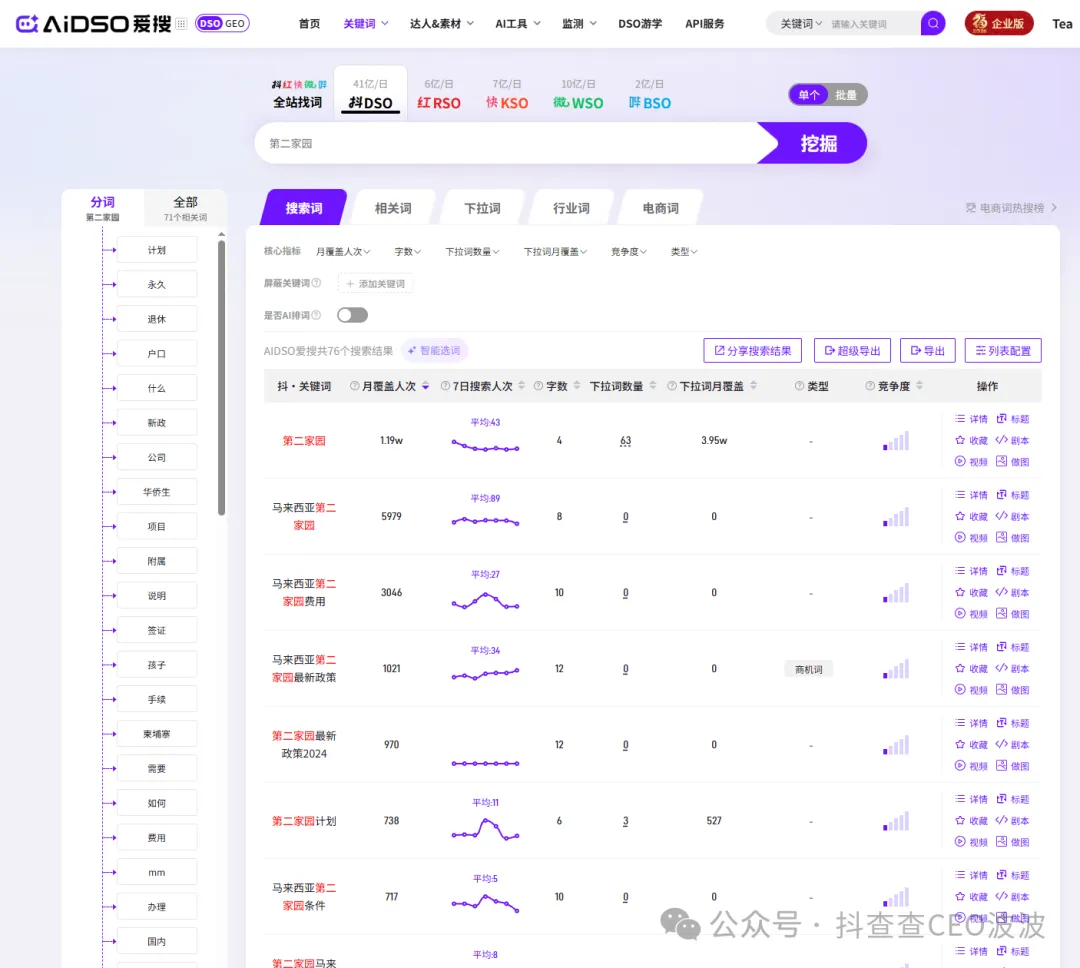Toggle the 是否AI排词 switch

pos(352,315)
